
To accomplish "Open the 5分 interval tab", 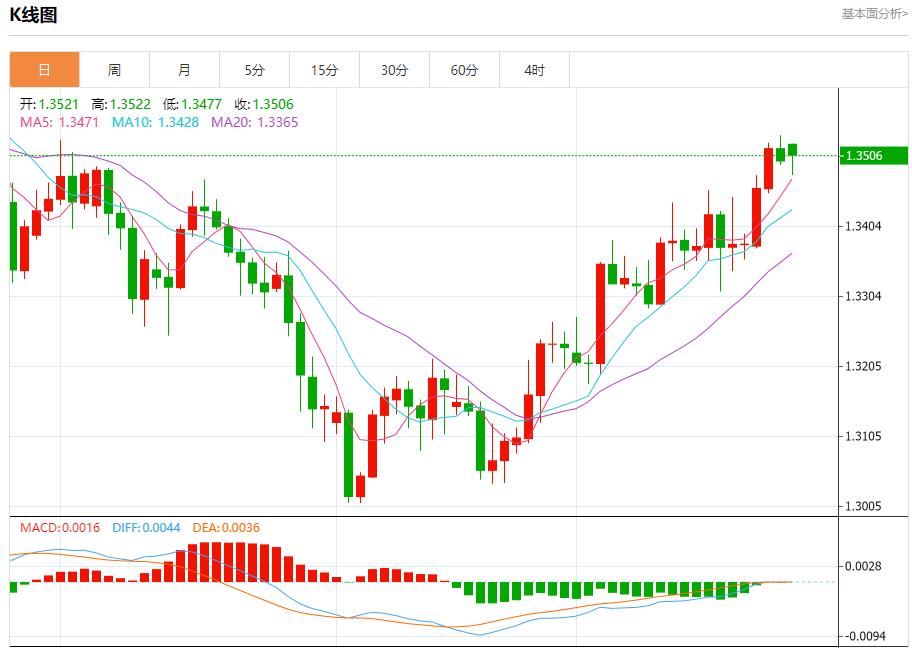I will 254,70.
